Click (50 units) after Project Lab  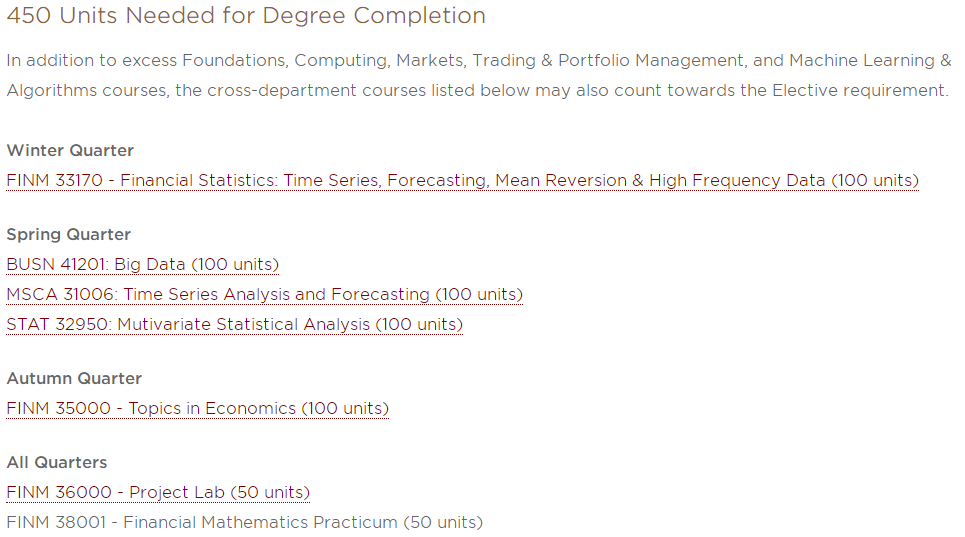click(x=270, y=493)
